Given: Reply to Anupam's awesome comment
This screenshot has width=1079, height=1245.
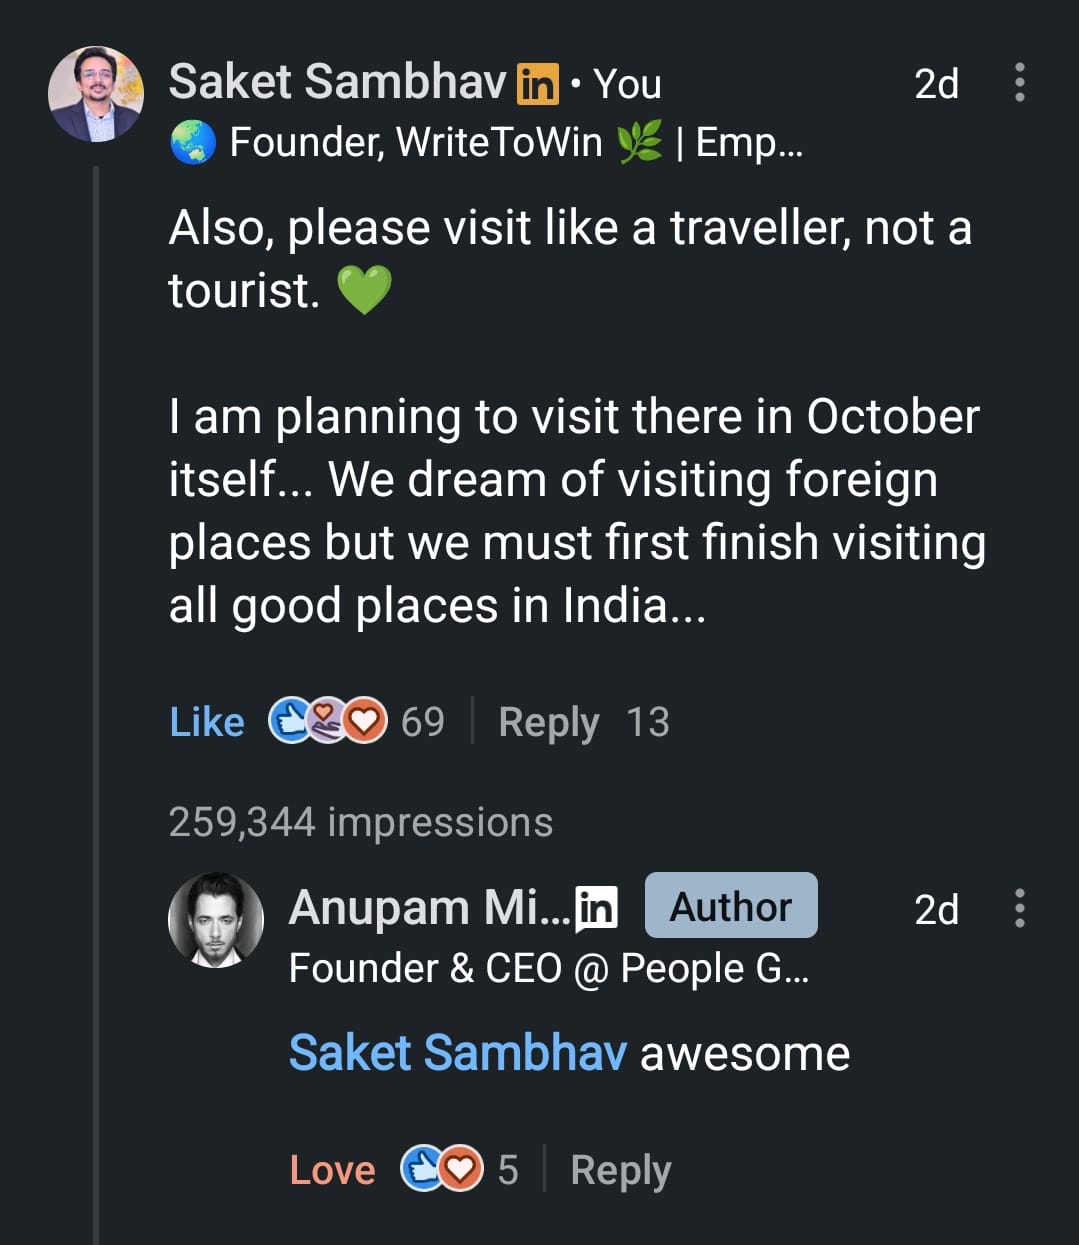Looking at the screenshot, I should pyautogui.click(x=620, y=1170).
